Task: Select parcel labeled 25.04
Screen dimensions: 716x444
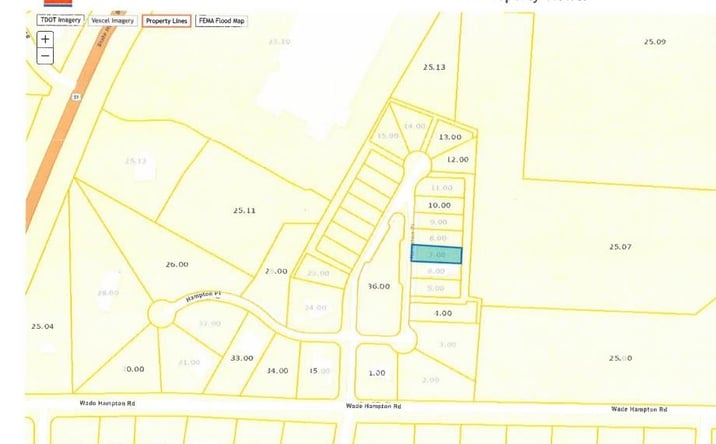Action: [x=42, y=327]
